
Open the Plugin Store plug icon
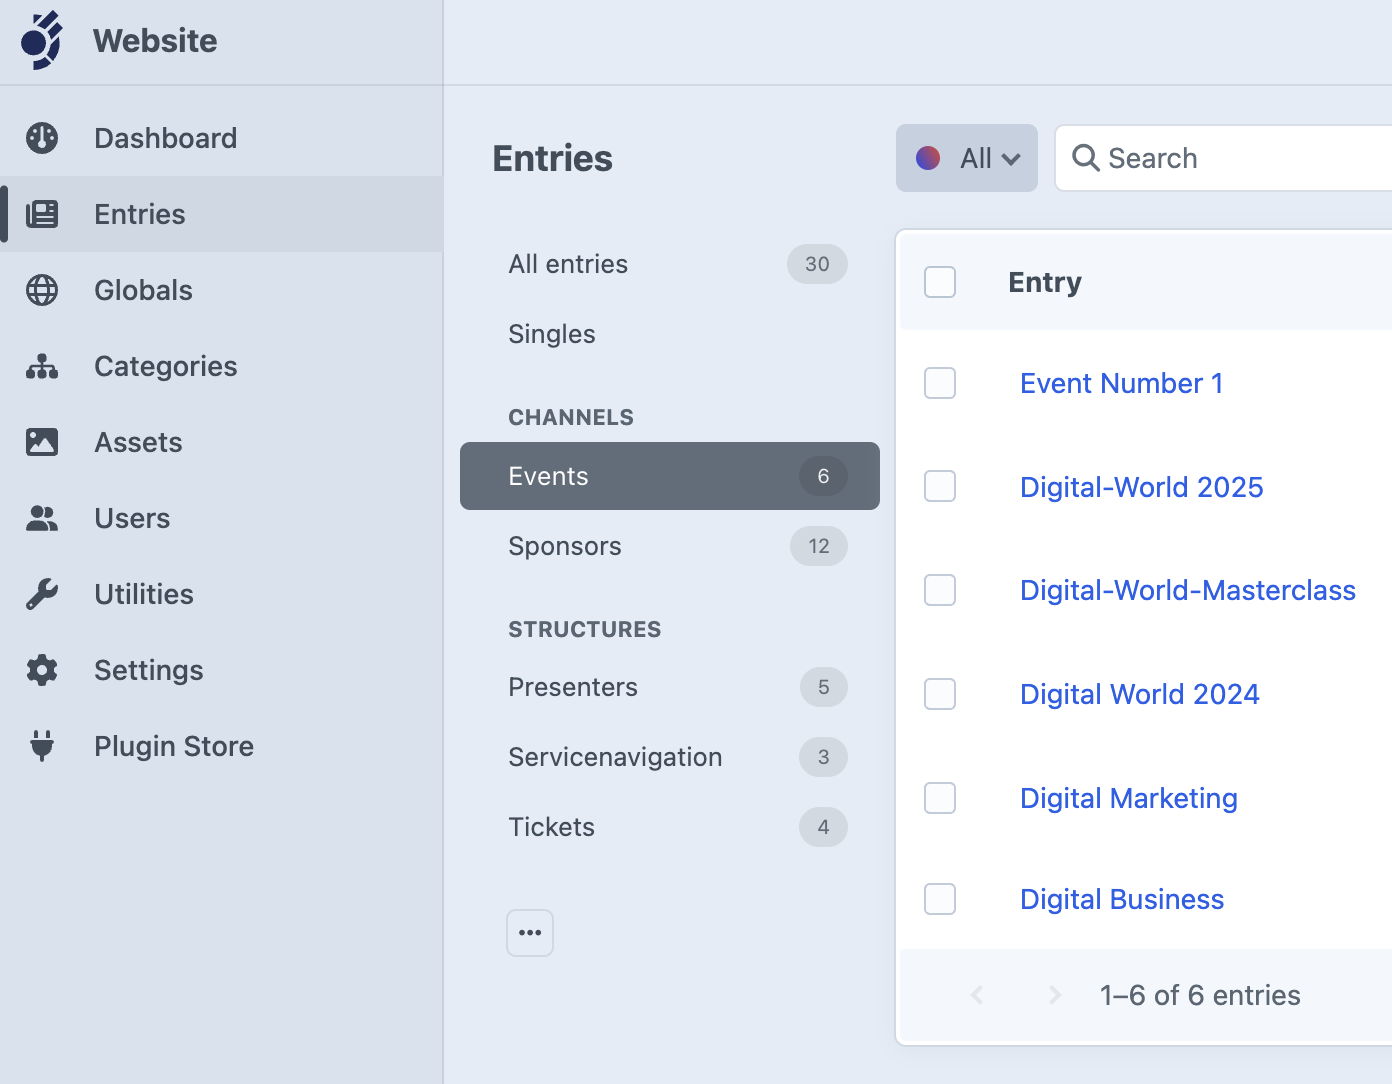[x=41, y=746]
